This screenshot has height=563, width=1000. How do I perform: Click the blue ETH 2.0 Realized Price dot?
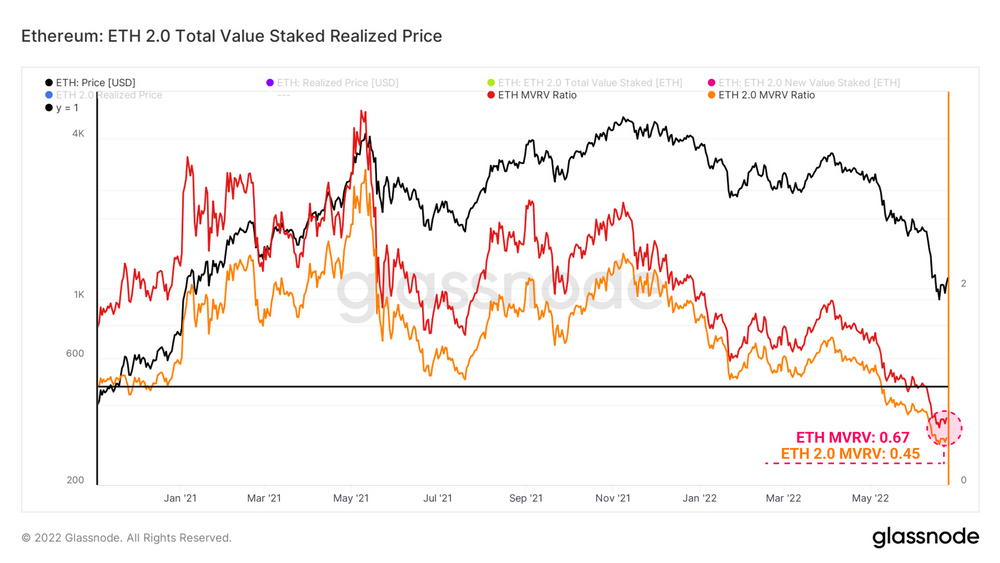tap(48, 95)
